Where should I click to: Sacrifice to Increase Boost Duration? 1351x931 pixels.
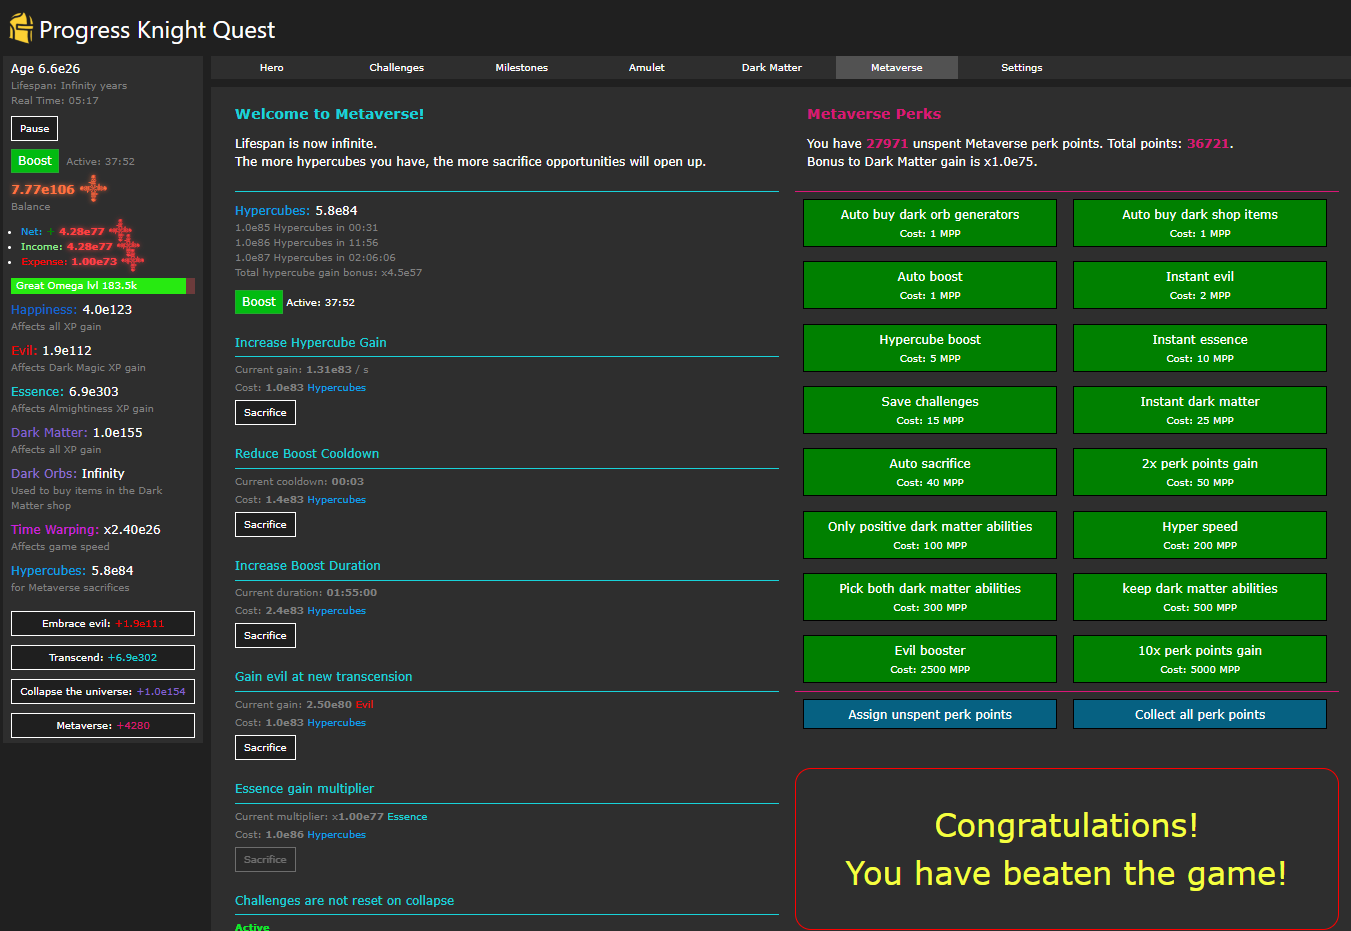click(x=265, y=636)
